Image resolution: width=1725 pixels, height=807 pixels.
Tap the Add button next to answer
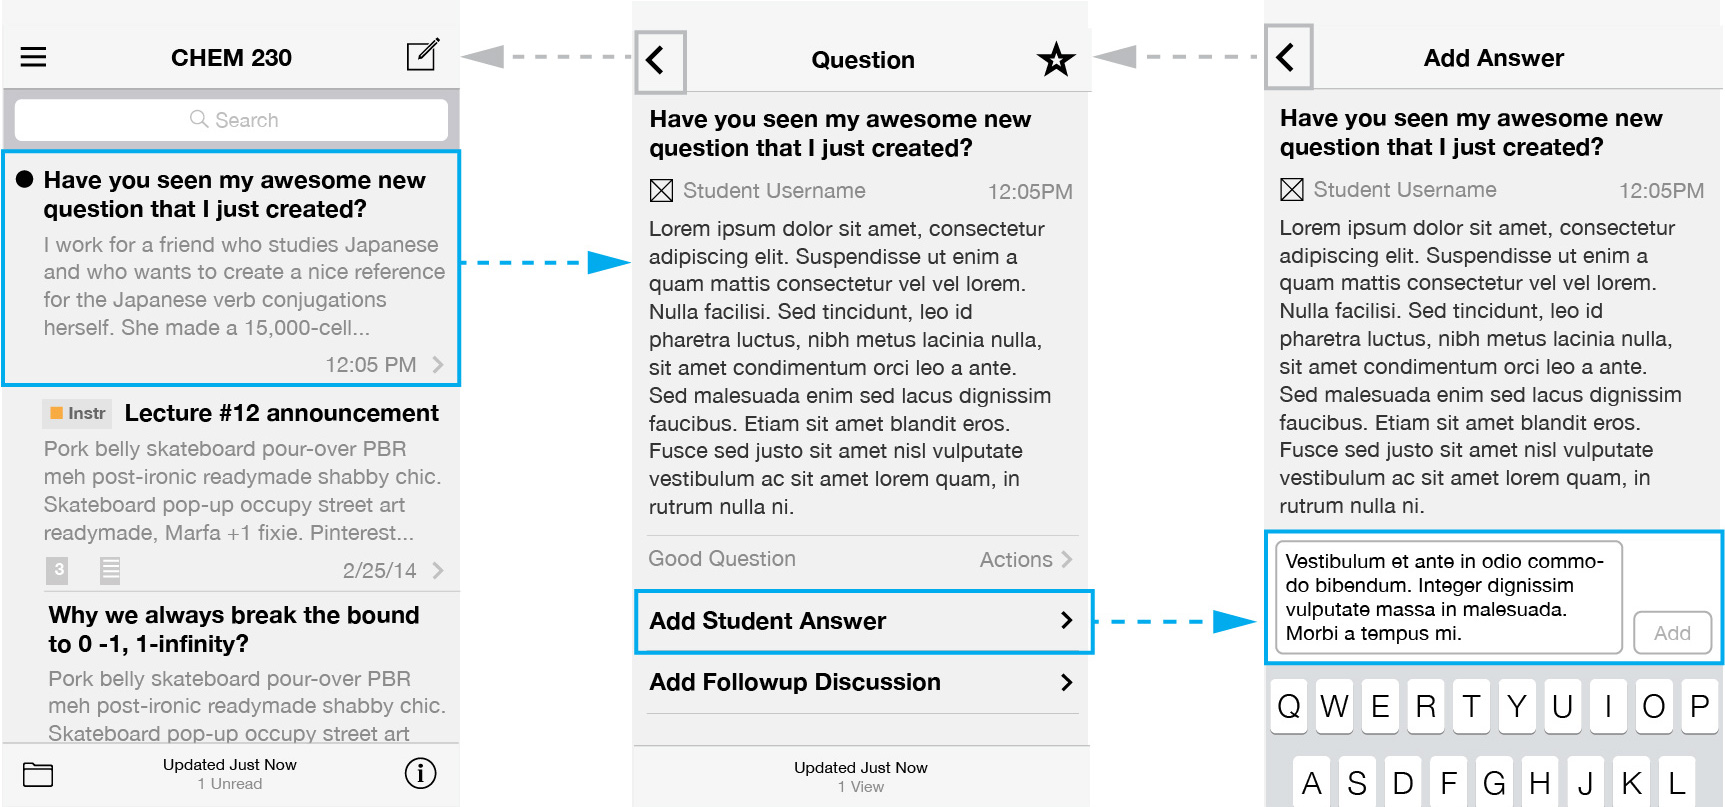coord(1672,633)
